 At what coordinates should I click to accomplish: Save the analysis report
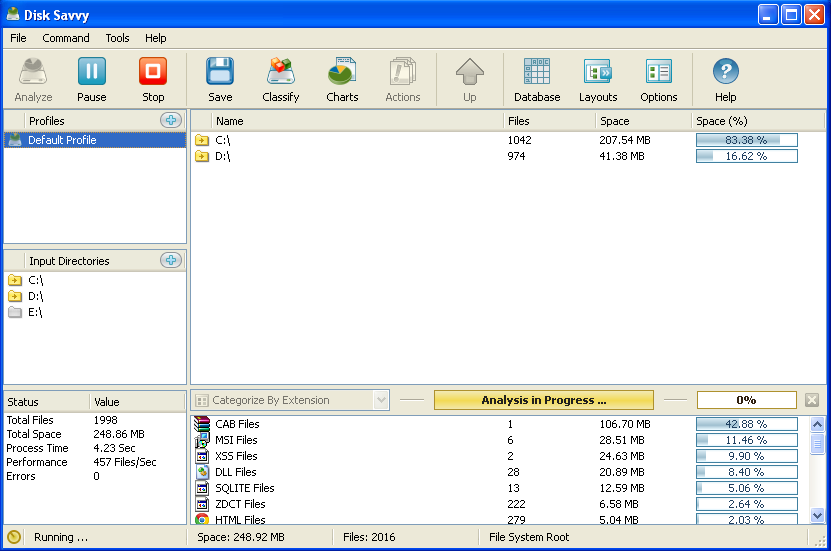tap(220, 80)
